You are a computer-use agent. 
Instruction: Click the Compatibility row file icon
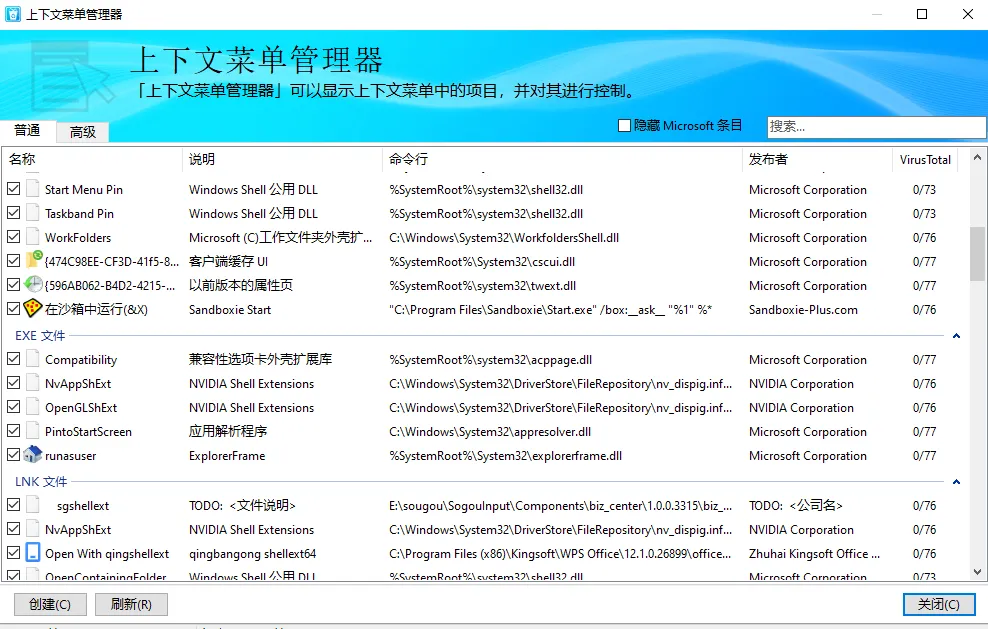pyautogui.click(x=32, y=359)
